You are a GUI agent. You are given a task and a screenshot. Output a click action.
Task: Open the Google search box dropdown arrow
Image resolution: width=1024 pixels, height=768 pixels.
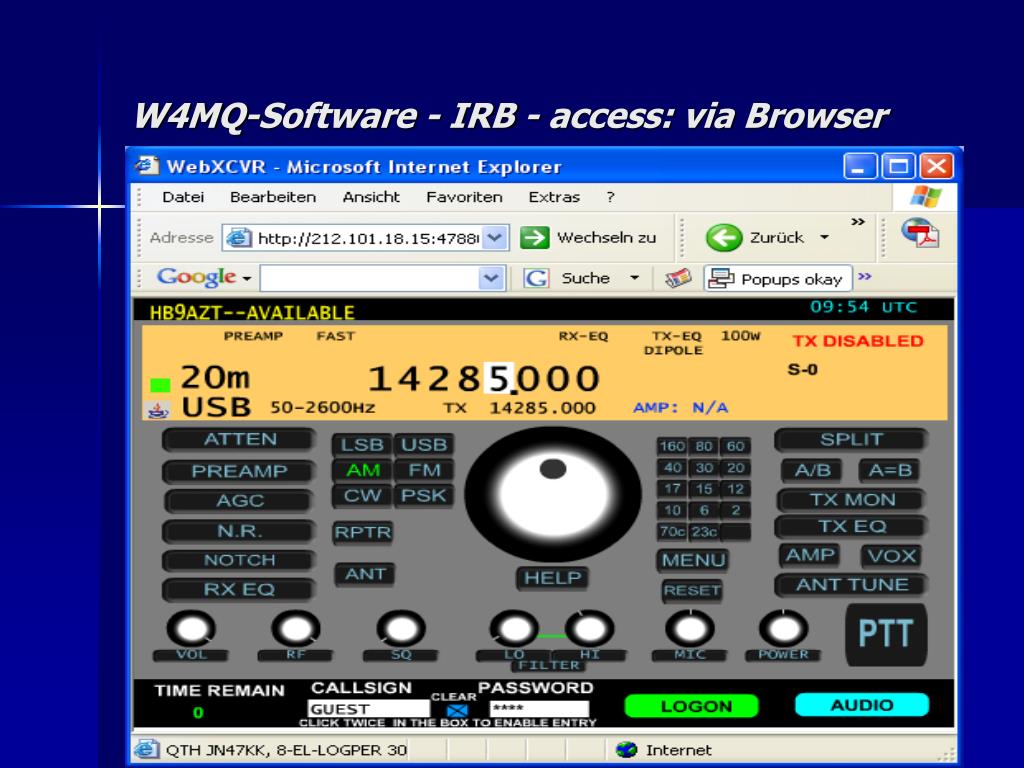(491, 278)
